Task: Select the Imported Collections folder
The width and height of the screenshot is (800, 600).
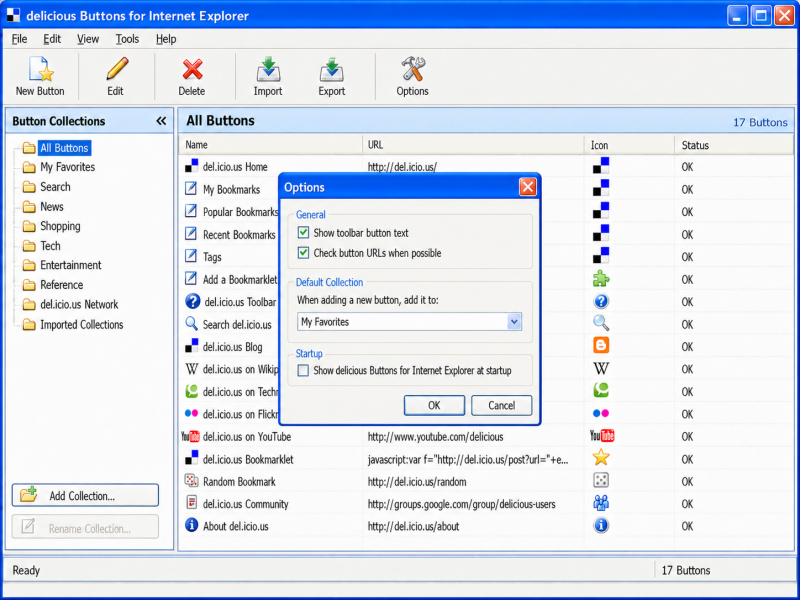Action: point(82,324)
